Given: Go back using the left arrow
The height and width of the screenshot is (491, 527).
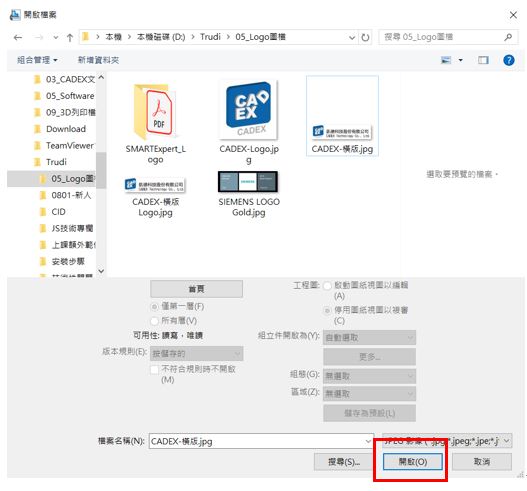Looking at the screenshot, I should pos(18,37).
